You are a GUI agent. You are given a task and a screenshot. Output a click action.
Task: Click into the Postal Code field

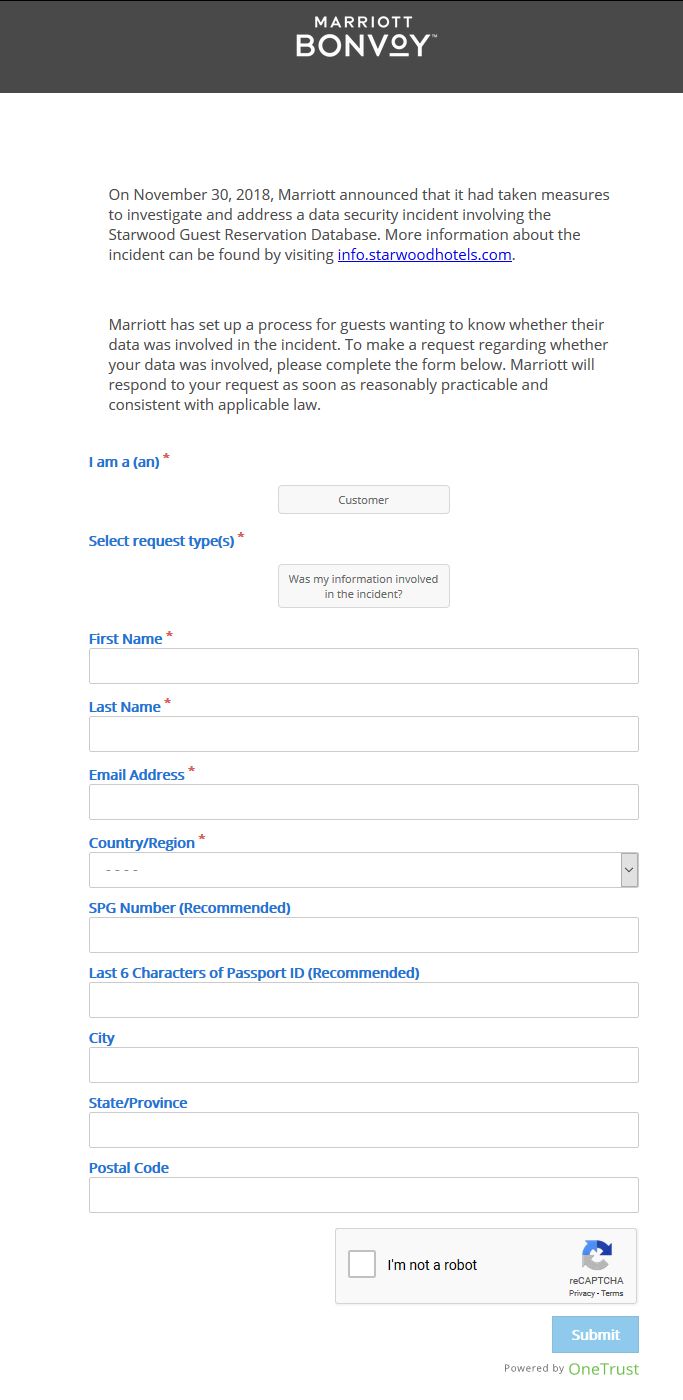(x=364, y=1195)
